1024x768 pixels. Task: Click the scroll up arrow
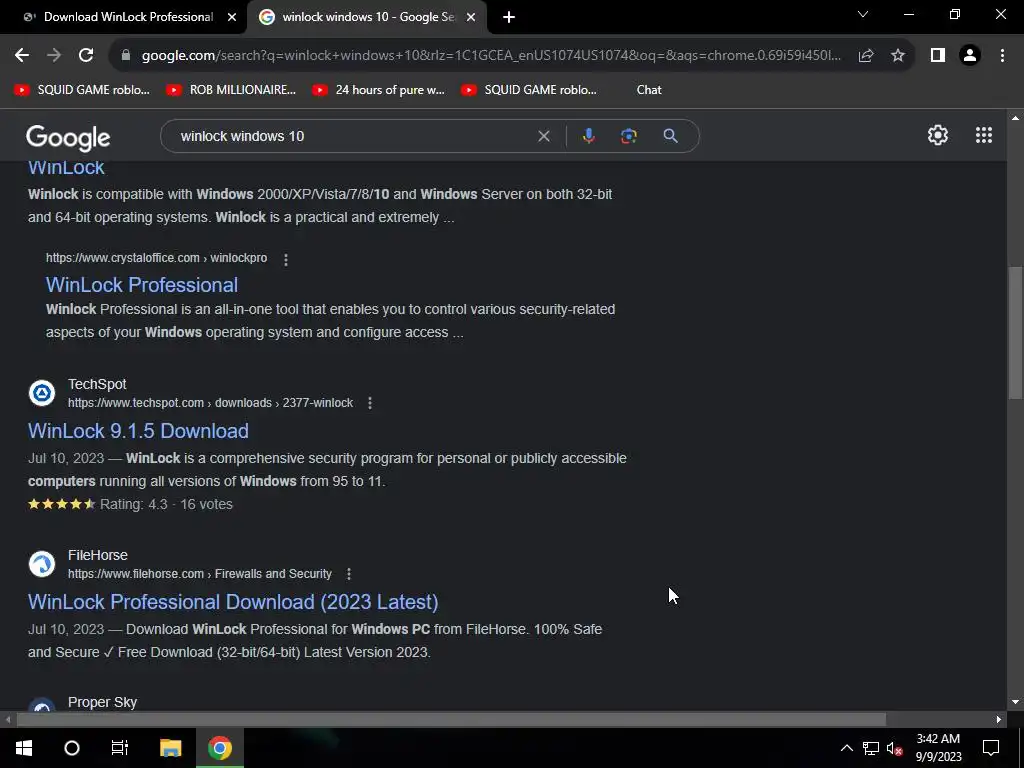pos(1015,118)
